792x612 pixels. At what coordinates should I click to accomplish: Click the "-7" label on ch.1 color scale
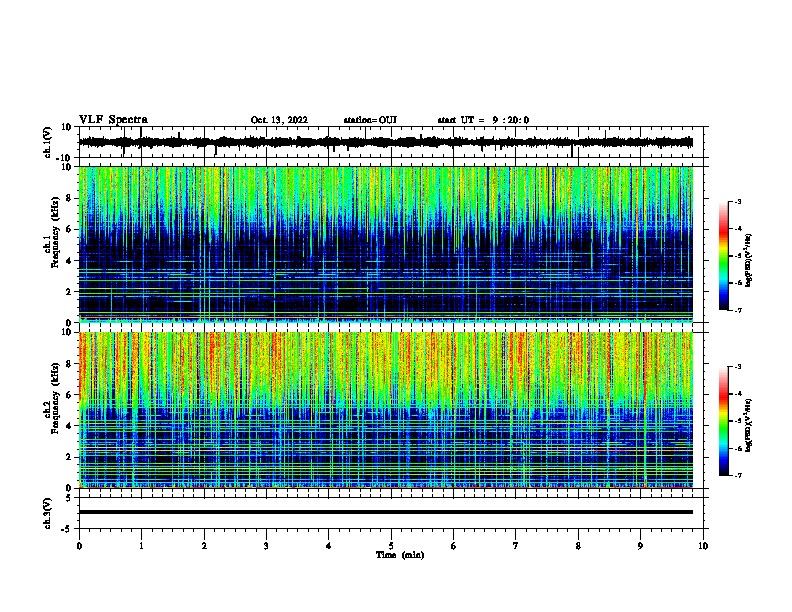pyautogui.click(x=737, y=310)
